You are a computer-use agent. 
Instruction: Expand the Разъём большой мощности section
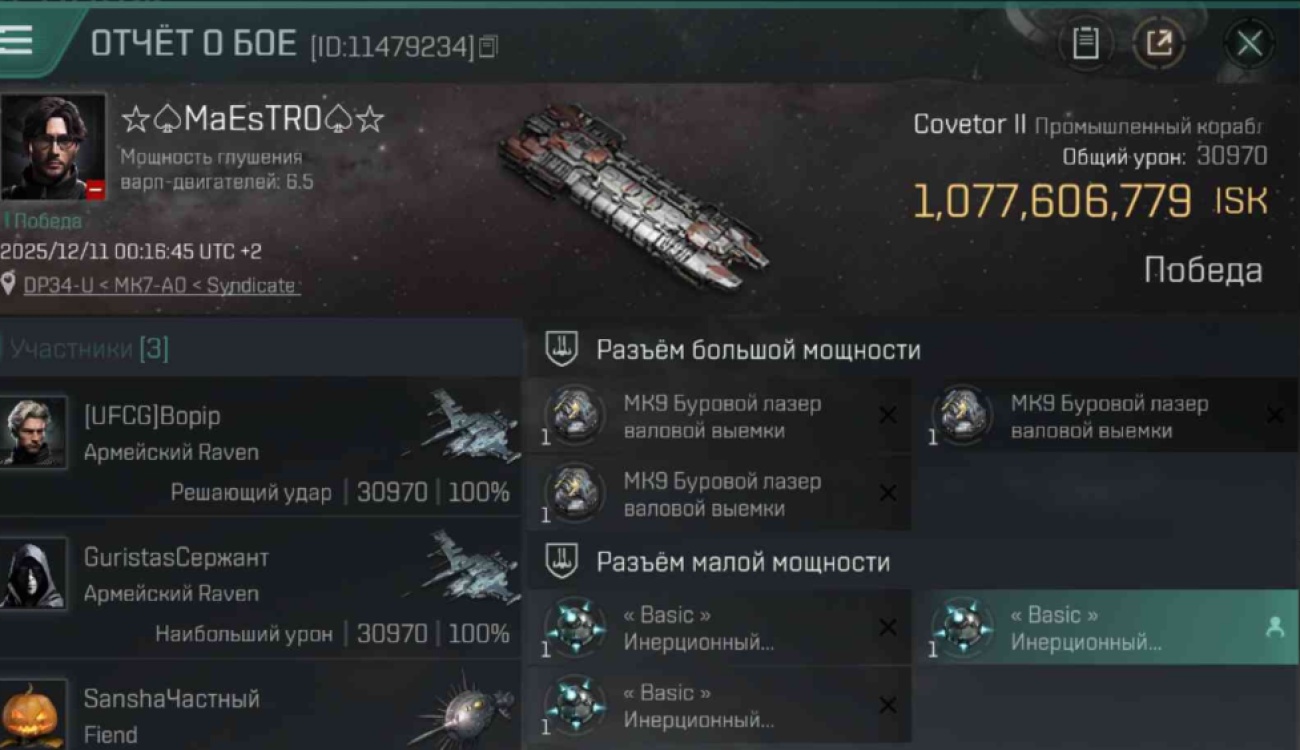[x=733, y=350]
